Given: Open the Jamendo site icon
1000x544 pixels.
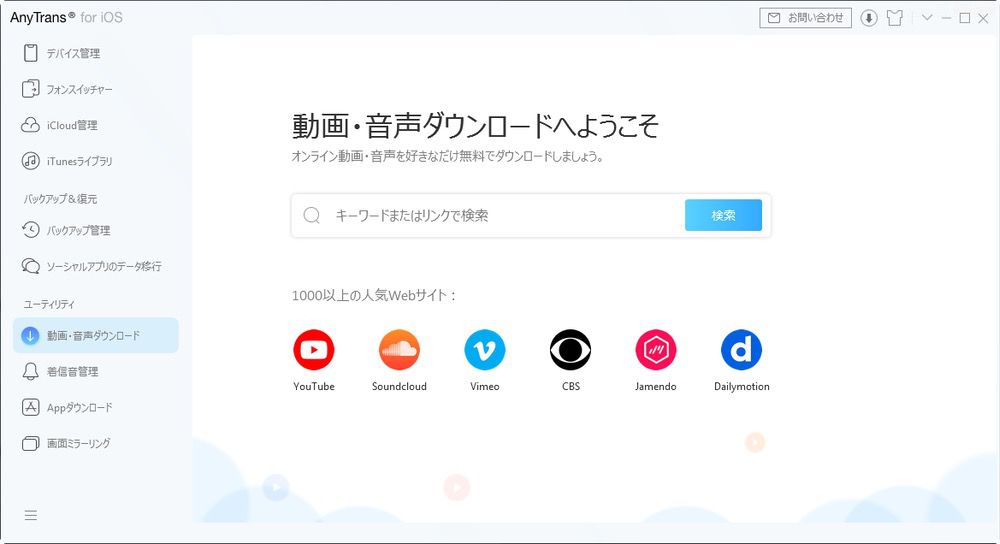Looking at the screenshot, I should 656,350.
